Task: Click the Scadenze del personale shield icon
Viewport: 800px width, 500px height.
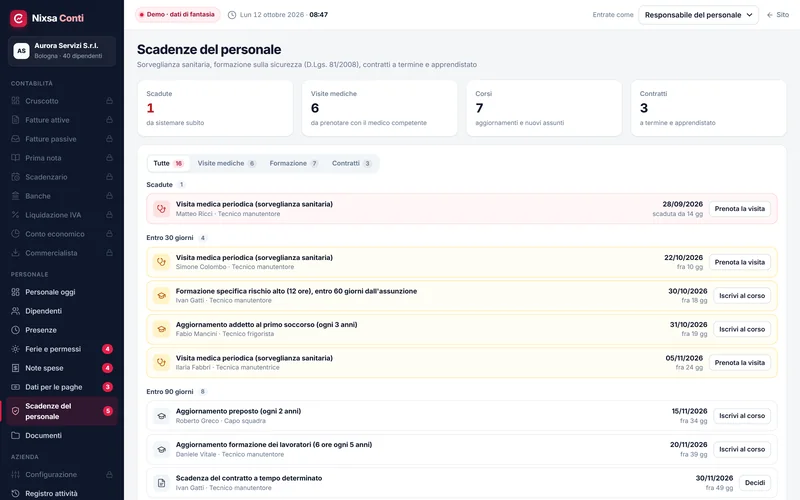Action: (x=15, y=411)
